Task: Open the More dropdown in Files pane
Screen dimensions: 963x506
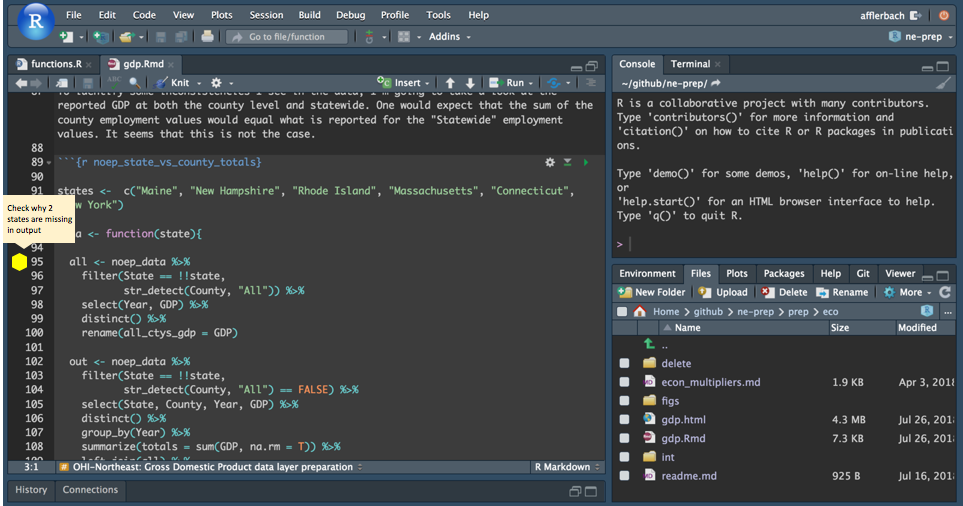Action: point(908,292)
